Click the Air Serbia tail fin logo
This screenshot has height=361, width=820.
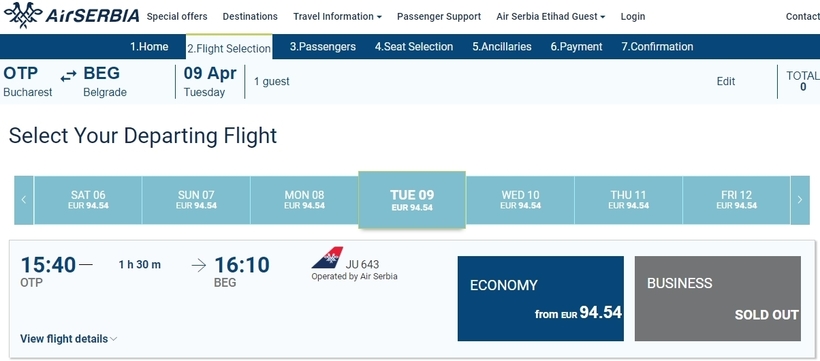click(x=327, y=258)
